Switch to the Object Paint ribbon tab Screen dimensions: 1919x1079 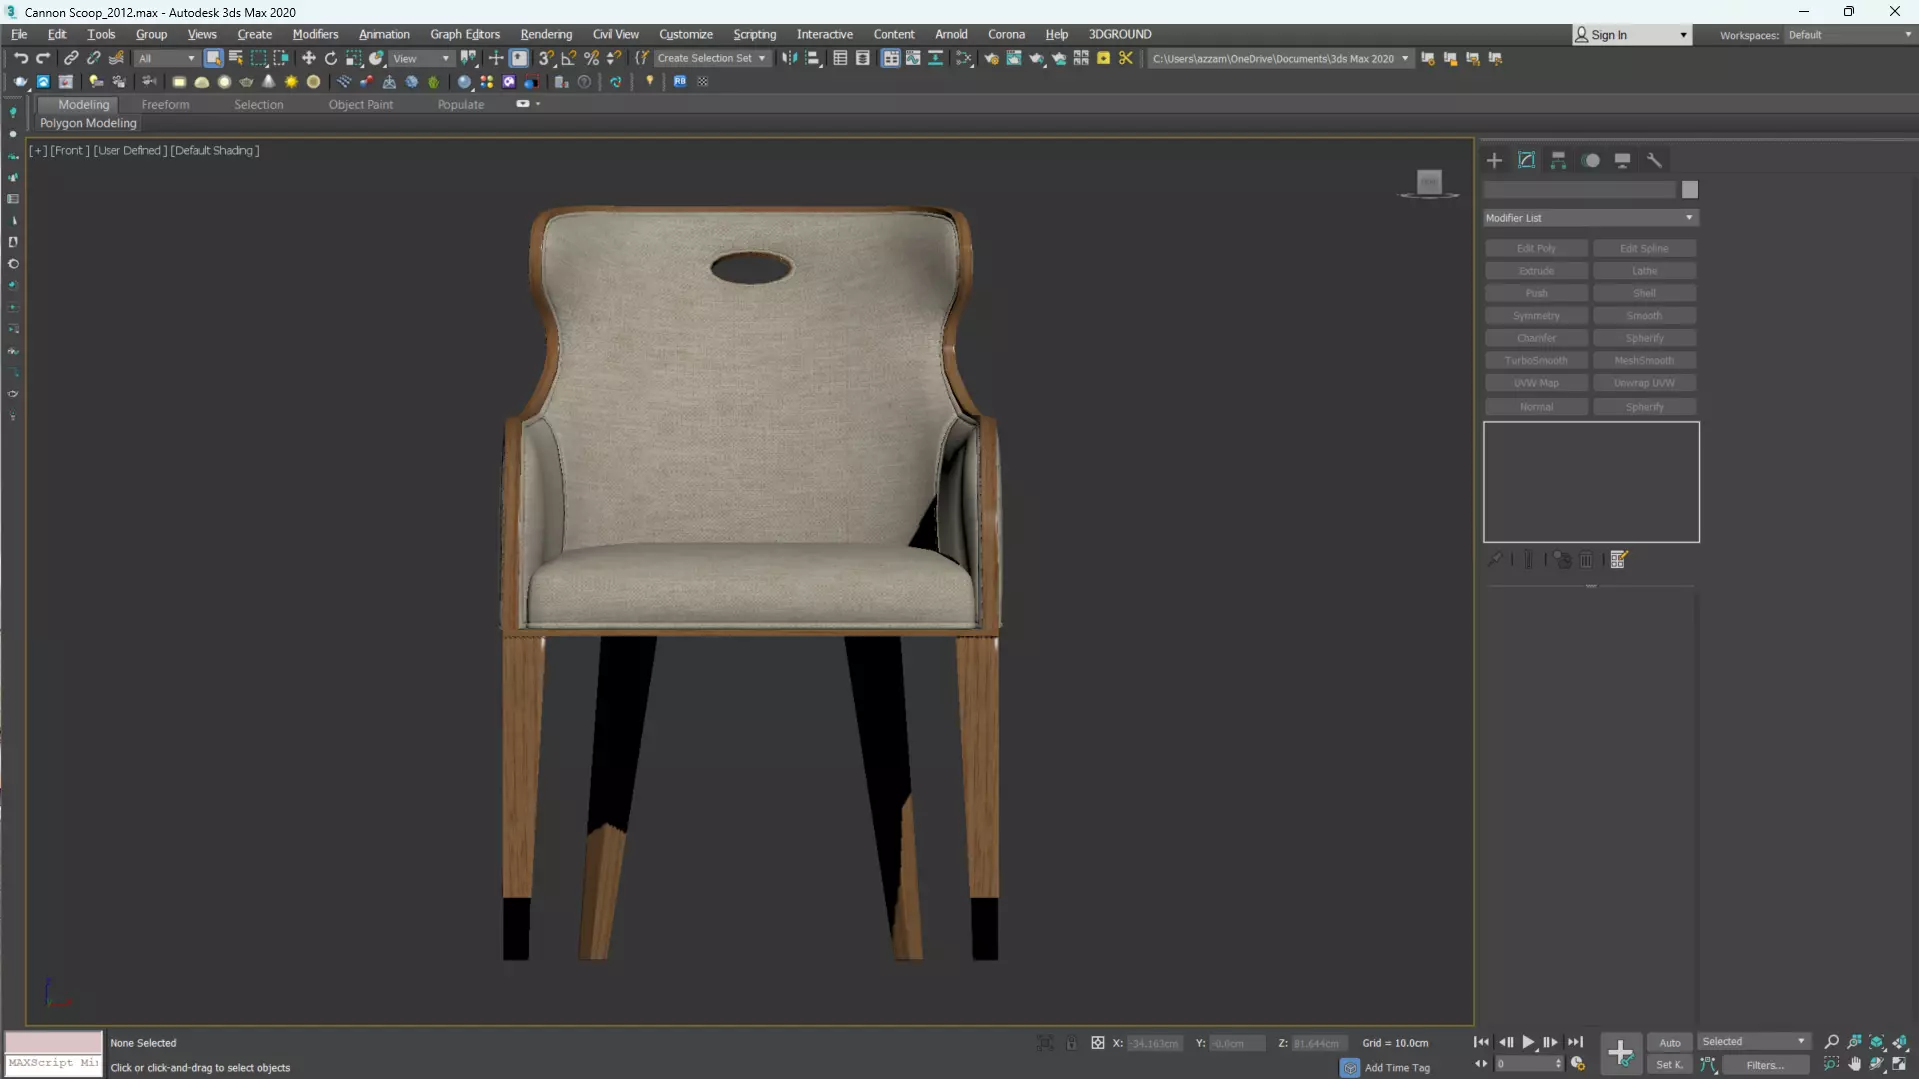pyautogui.click(x=361, y=104)
